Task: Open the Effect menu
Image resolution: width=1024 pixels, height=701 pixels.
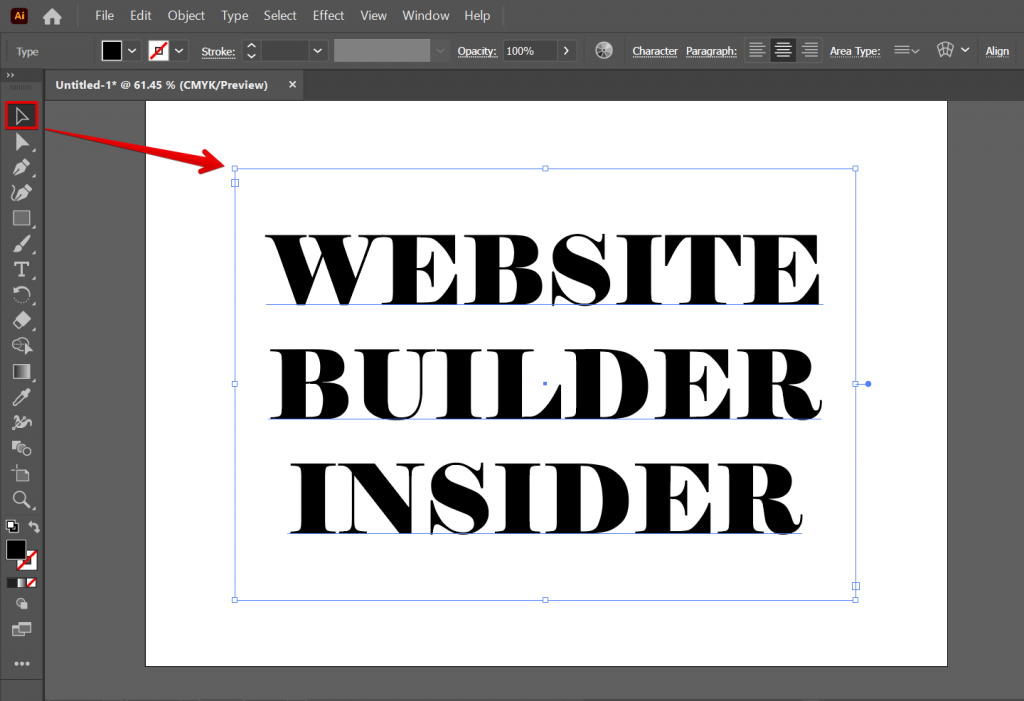Action: 328,15
